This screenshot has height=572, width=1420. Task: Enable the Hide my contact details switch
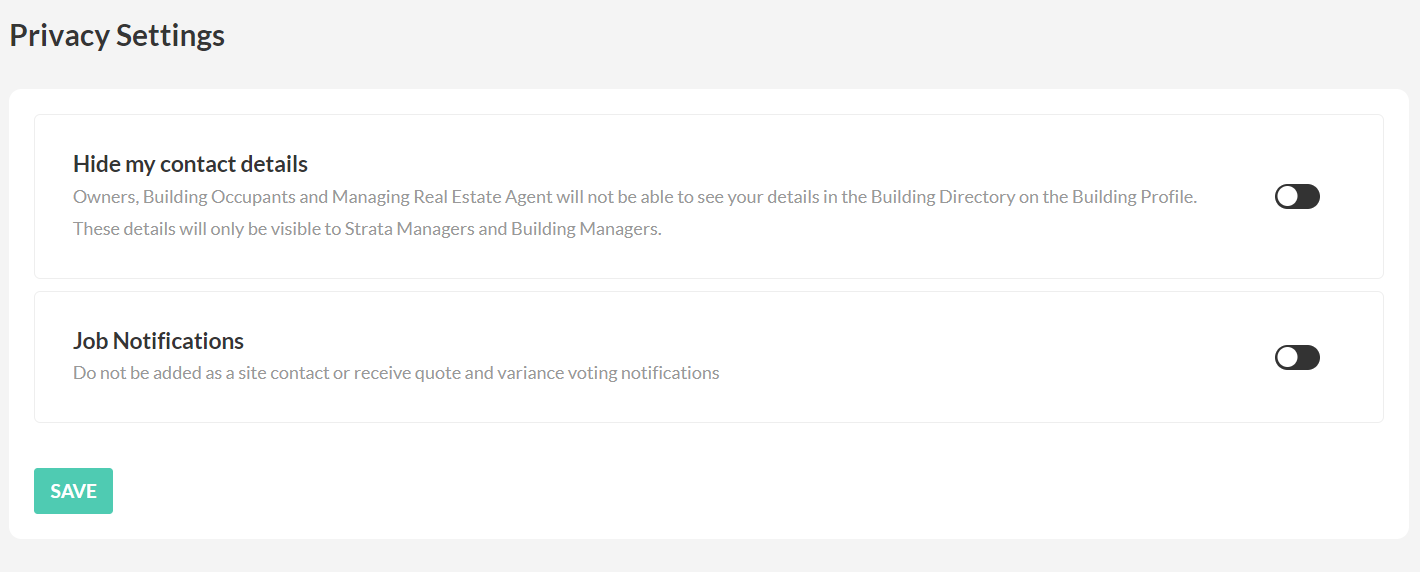click(x=1297, y=196)
